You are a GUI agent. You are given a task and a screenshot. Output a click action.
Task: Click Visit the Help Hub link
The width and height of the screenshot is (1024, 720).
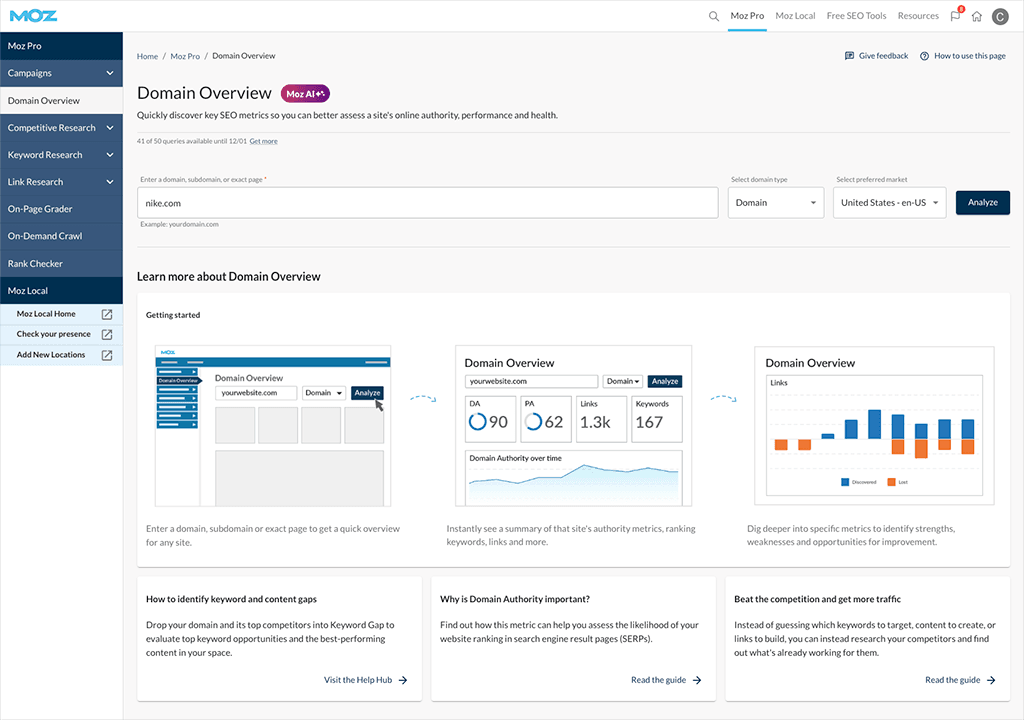(358, 680)
